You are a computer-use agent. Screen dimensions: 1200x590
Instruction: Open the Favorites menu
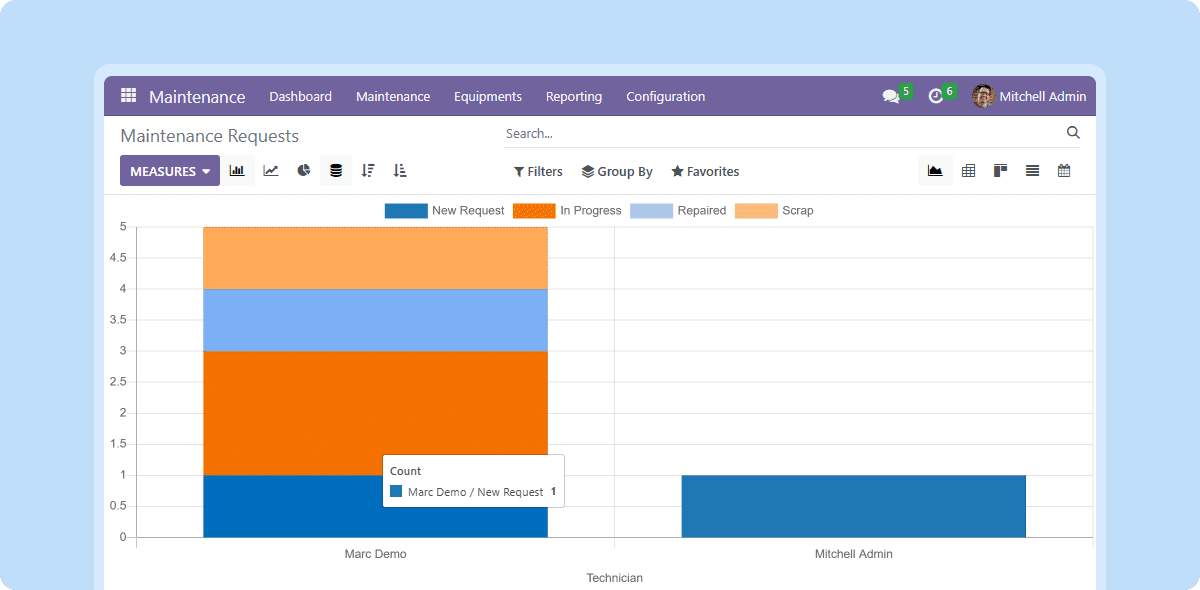click(x=705, y=172)
